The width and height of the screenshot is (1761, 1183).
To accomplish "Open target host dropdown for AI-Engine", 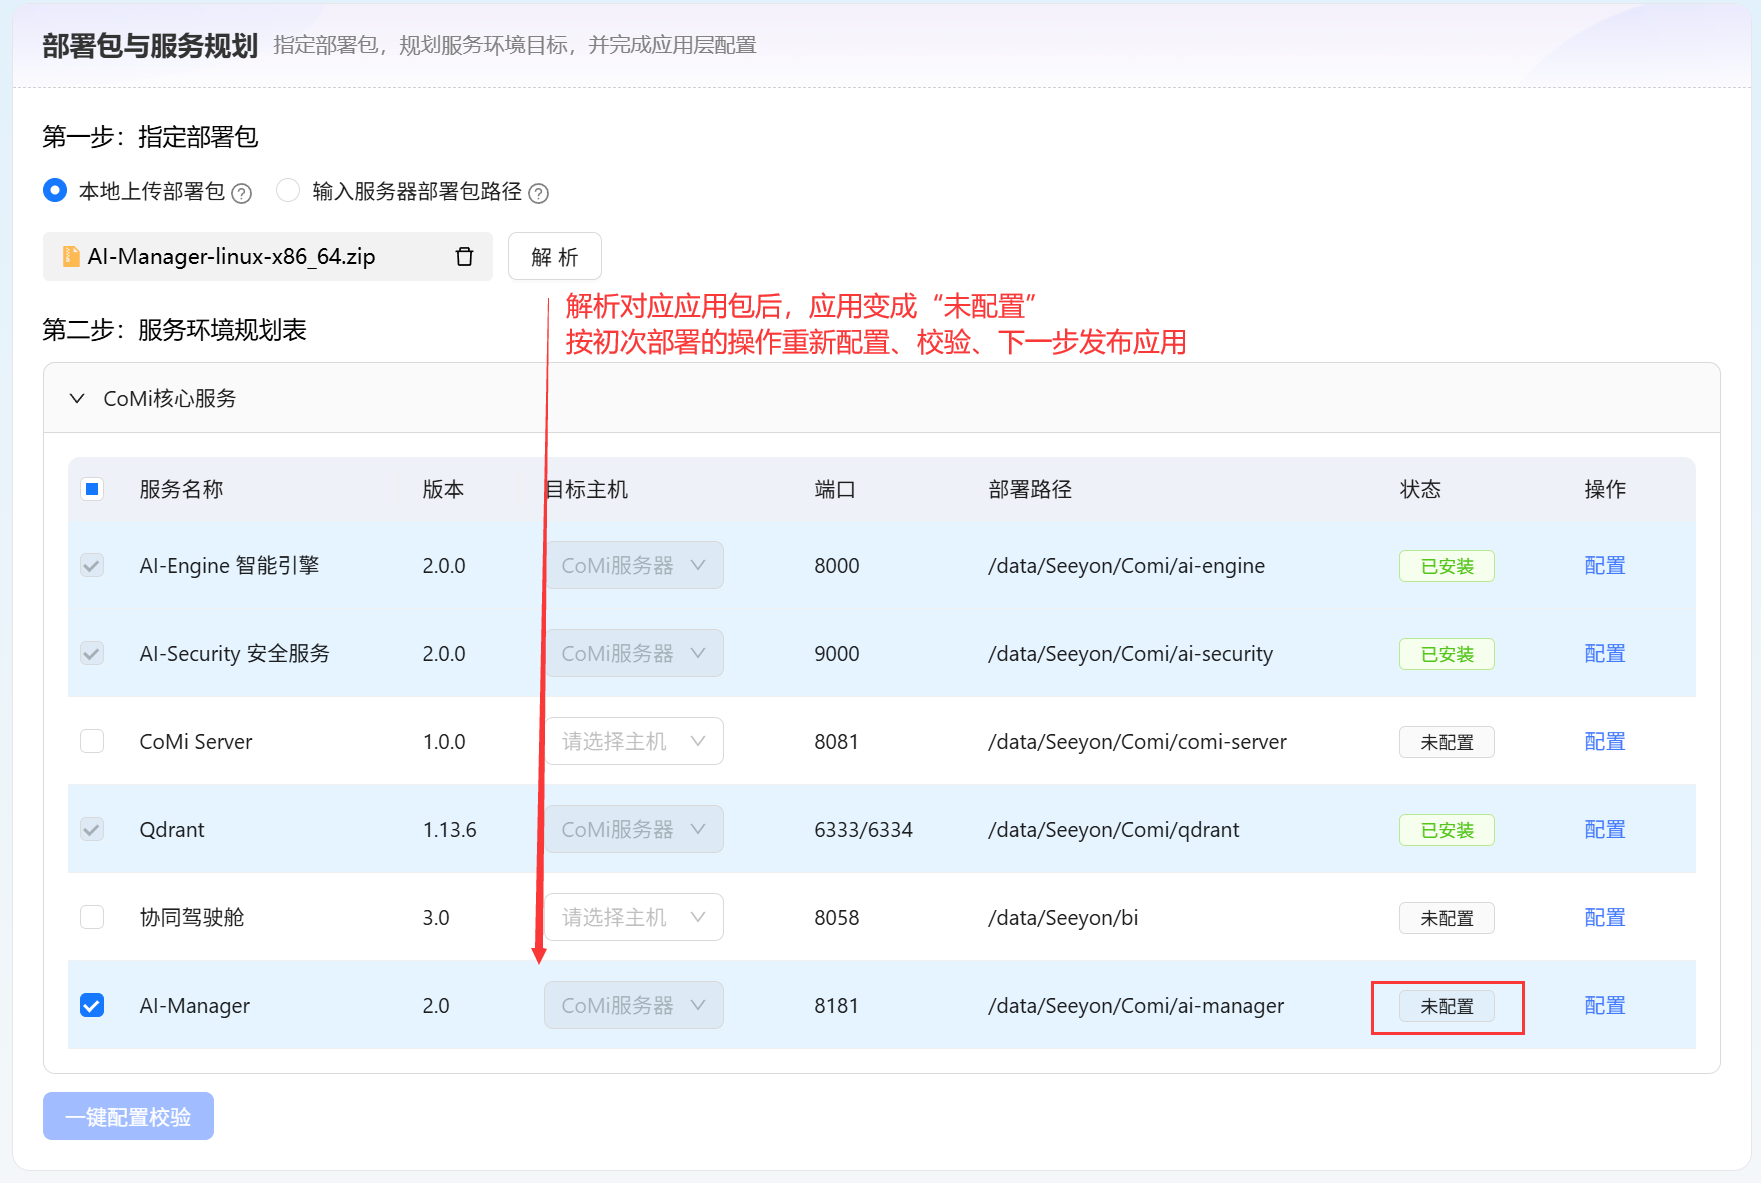I will click(x=634, y=566).
